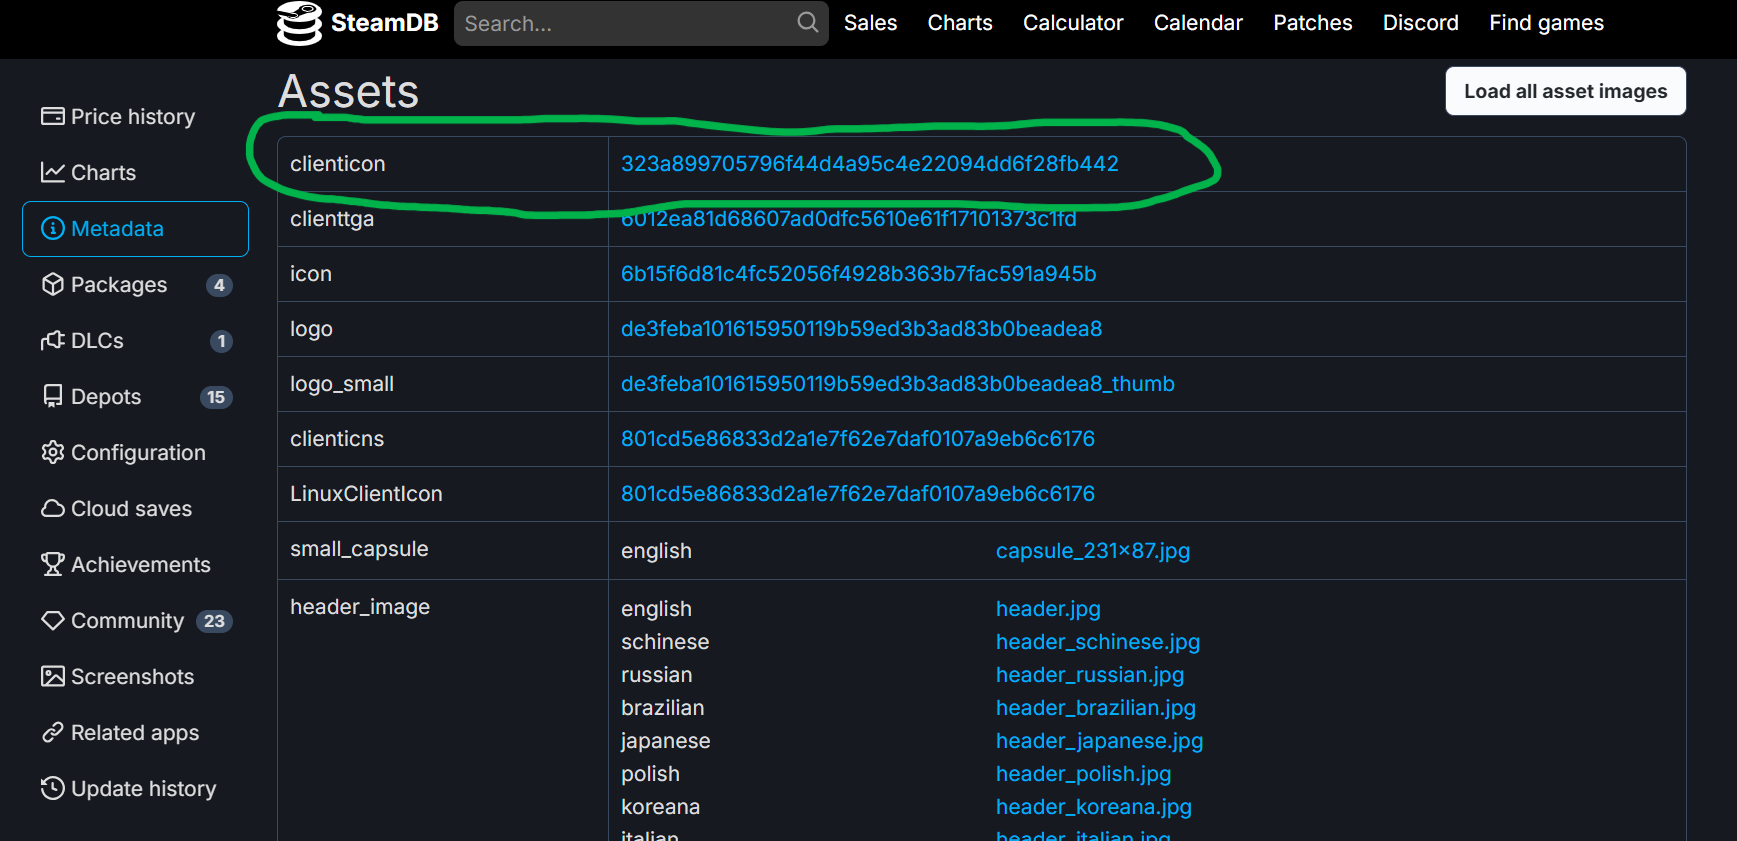1737x841 pixels.
Task: Click the DLCs puzzle piece icon
Action: point(52,341)
